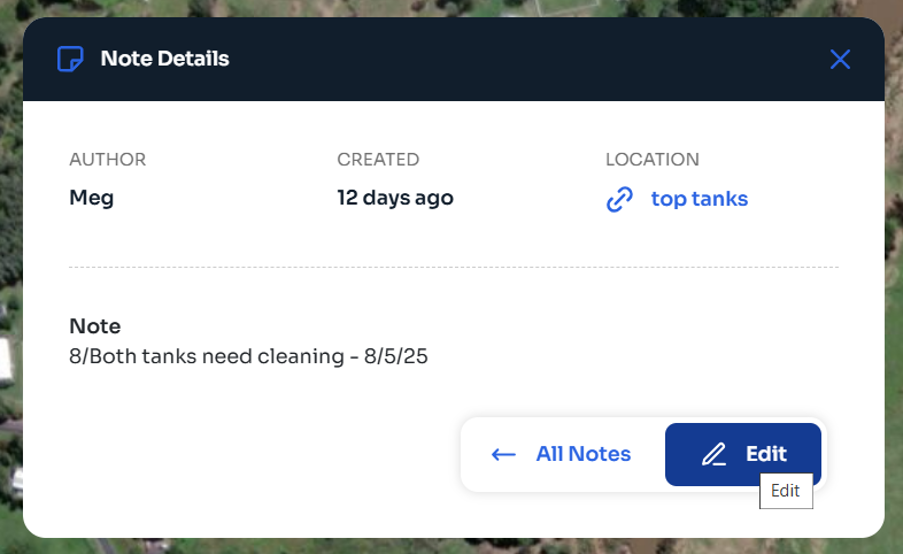Screen dimensions: 904x554
Task: Click the '12 days ago' created value
Action: (x=395, y=198)
